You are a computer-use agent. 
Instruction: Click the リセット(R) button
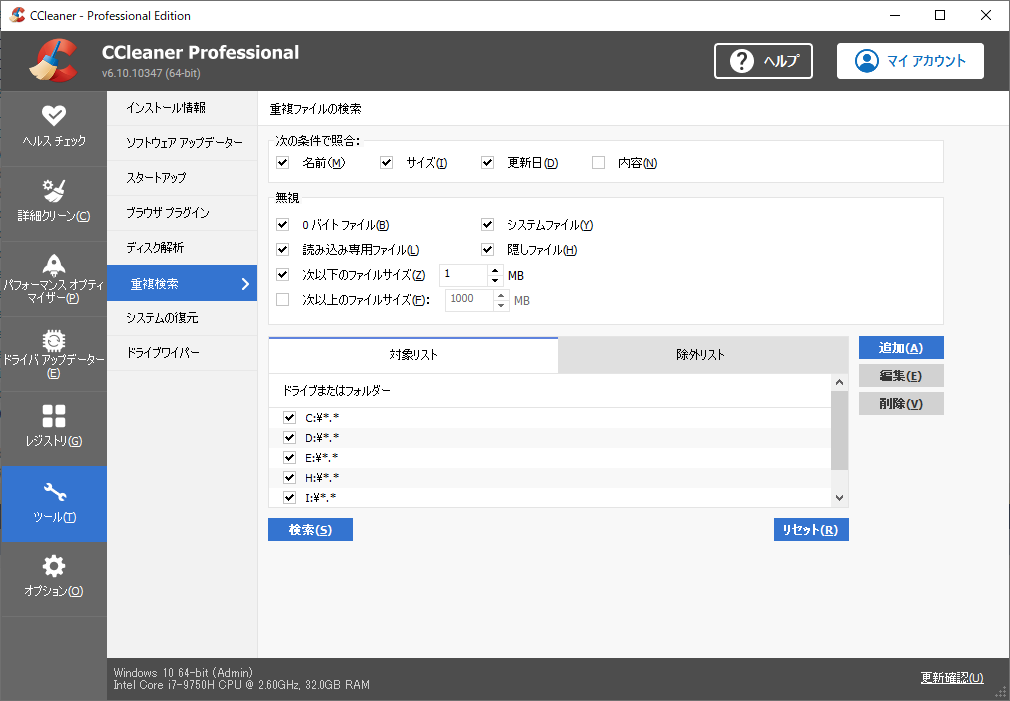tap(811, 530)
